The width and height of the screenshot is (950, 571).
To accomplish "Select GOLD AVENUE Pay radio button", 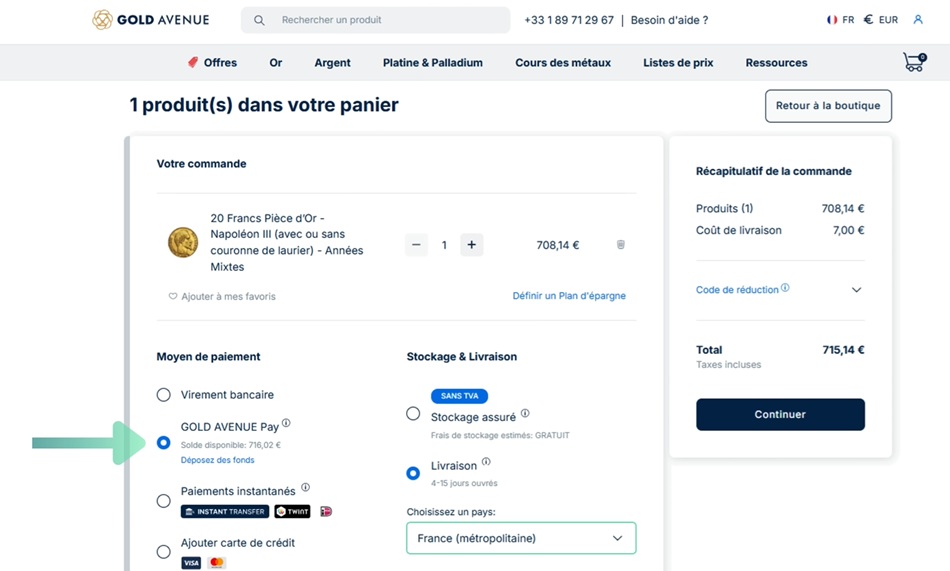I will pos(164,442).
